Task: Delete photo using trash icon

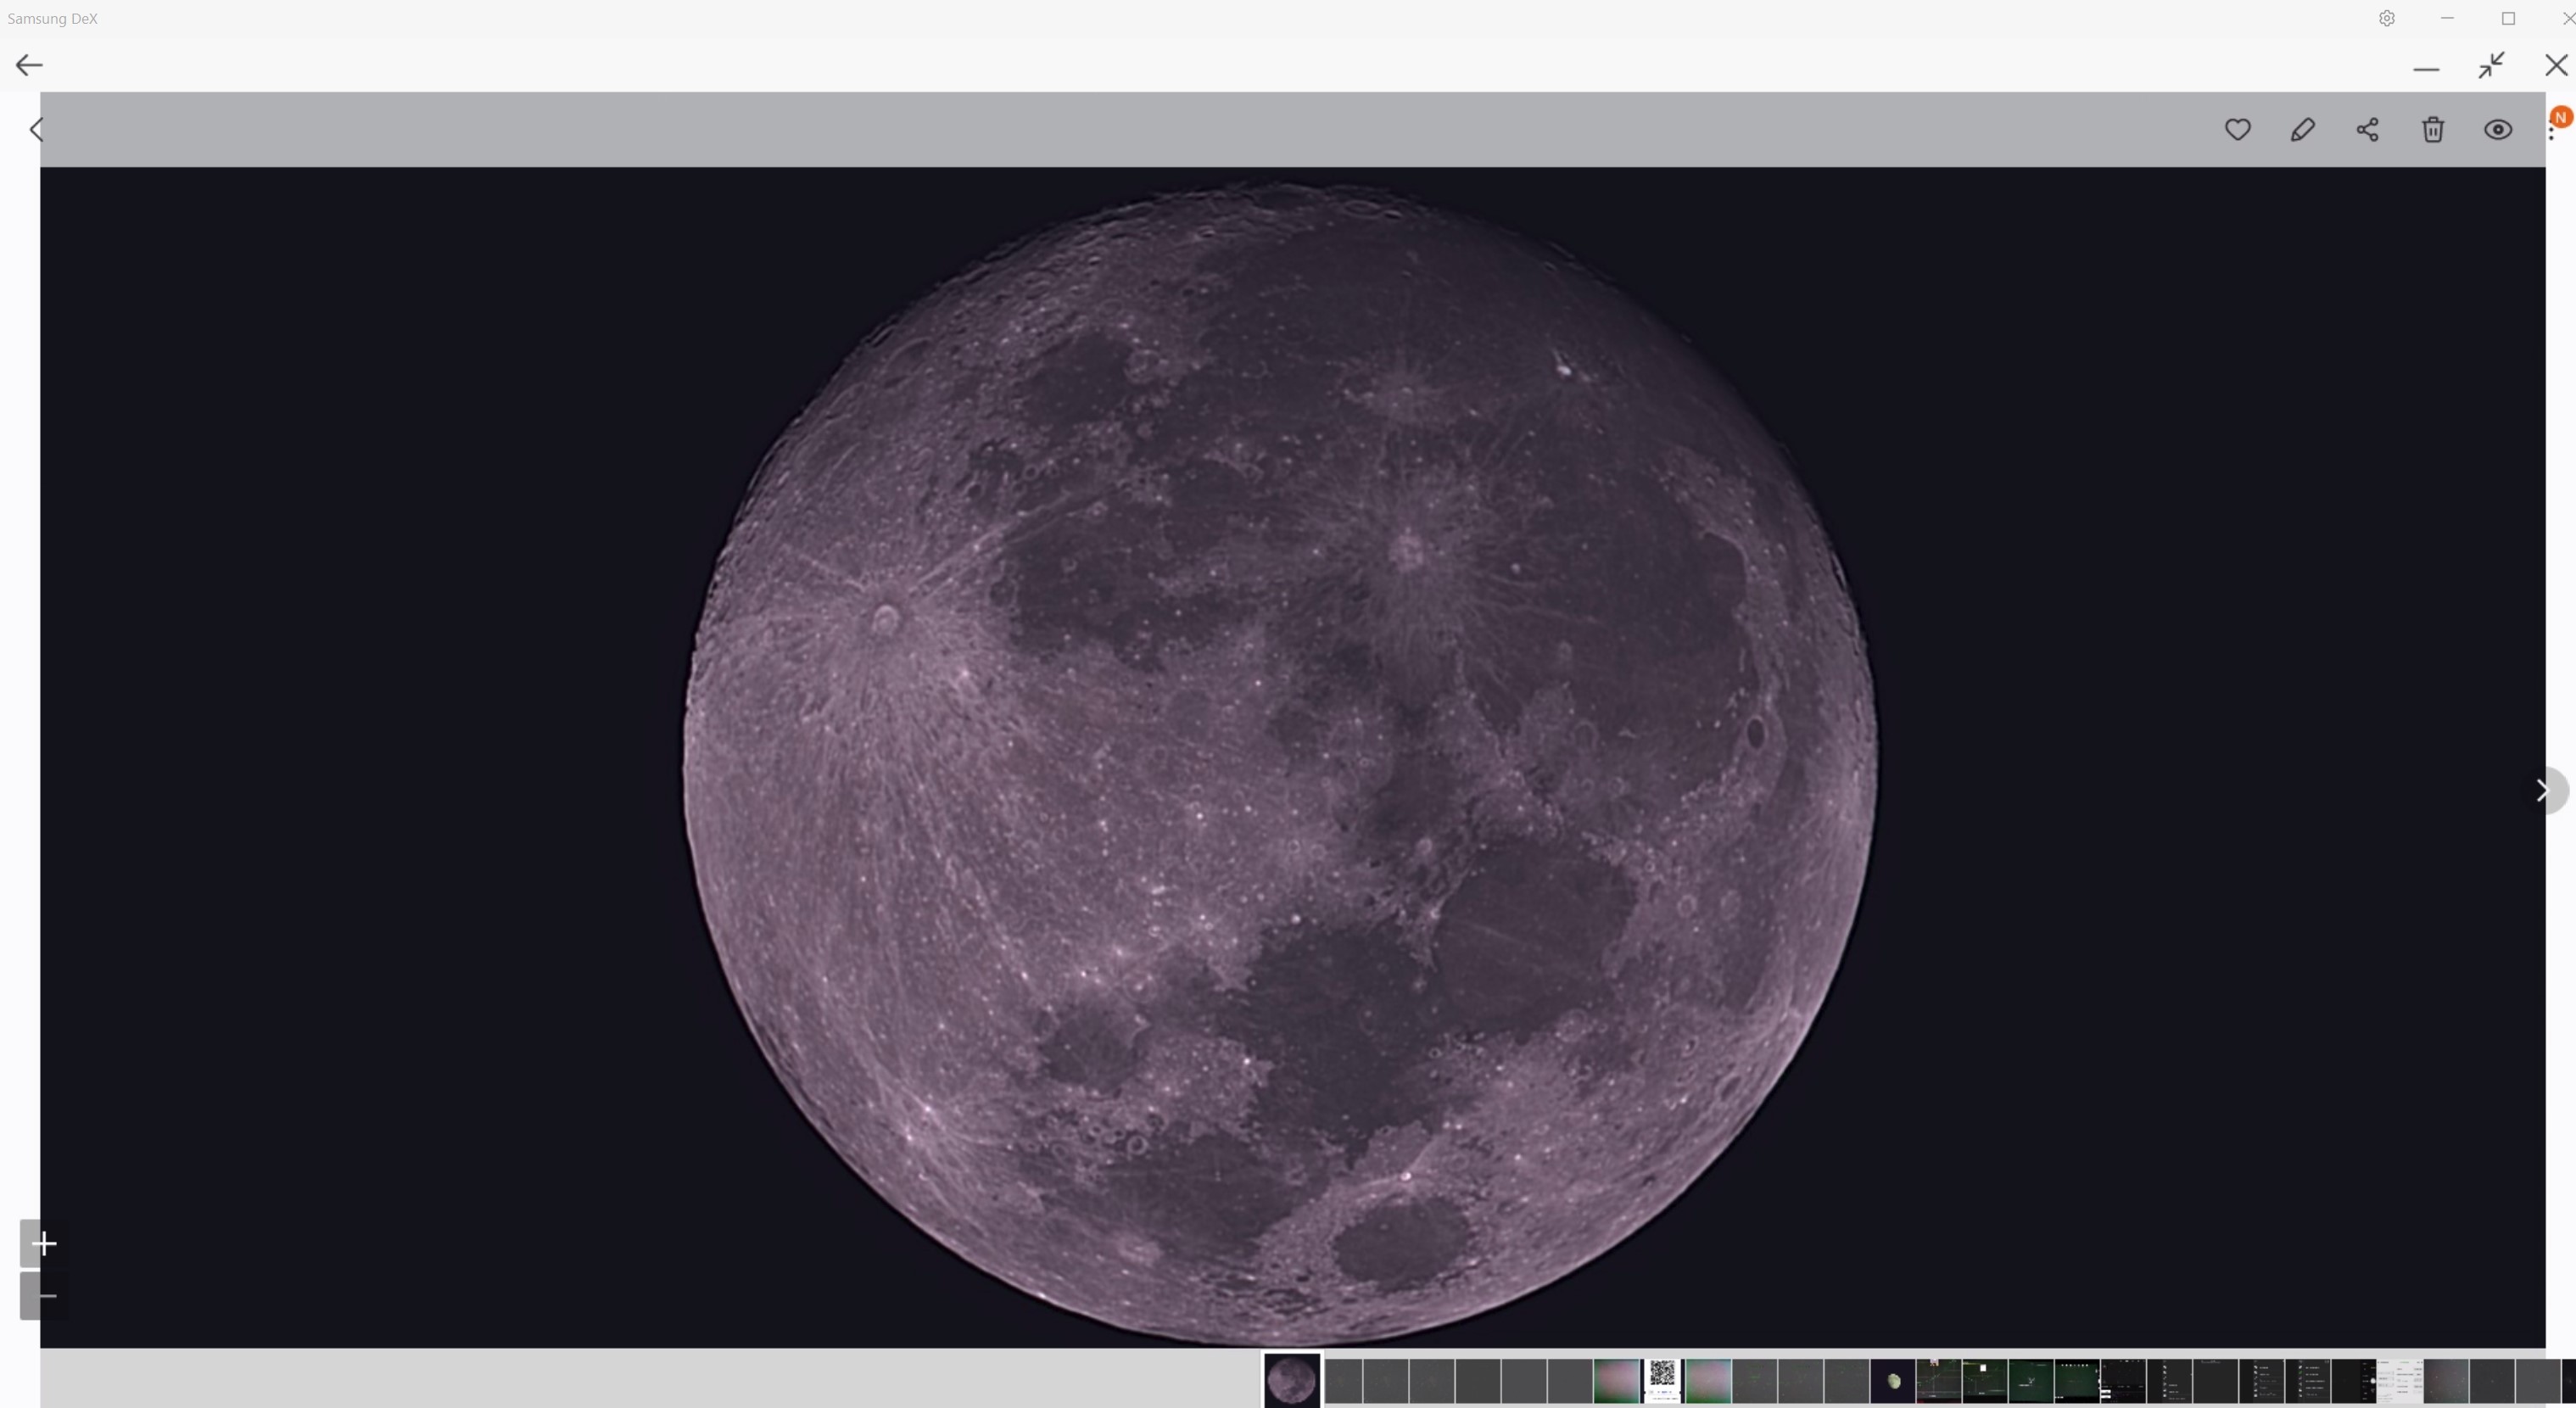Action: (2432, 129)
